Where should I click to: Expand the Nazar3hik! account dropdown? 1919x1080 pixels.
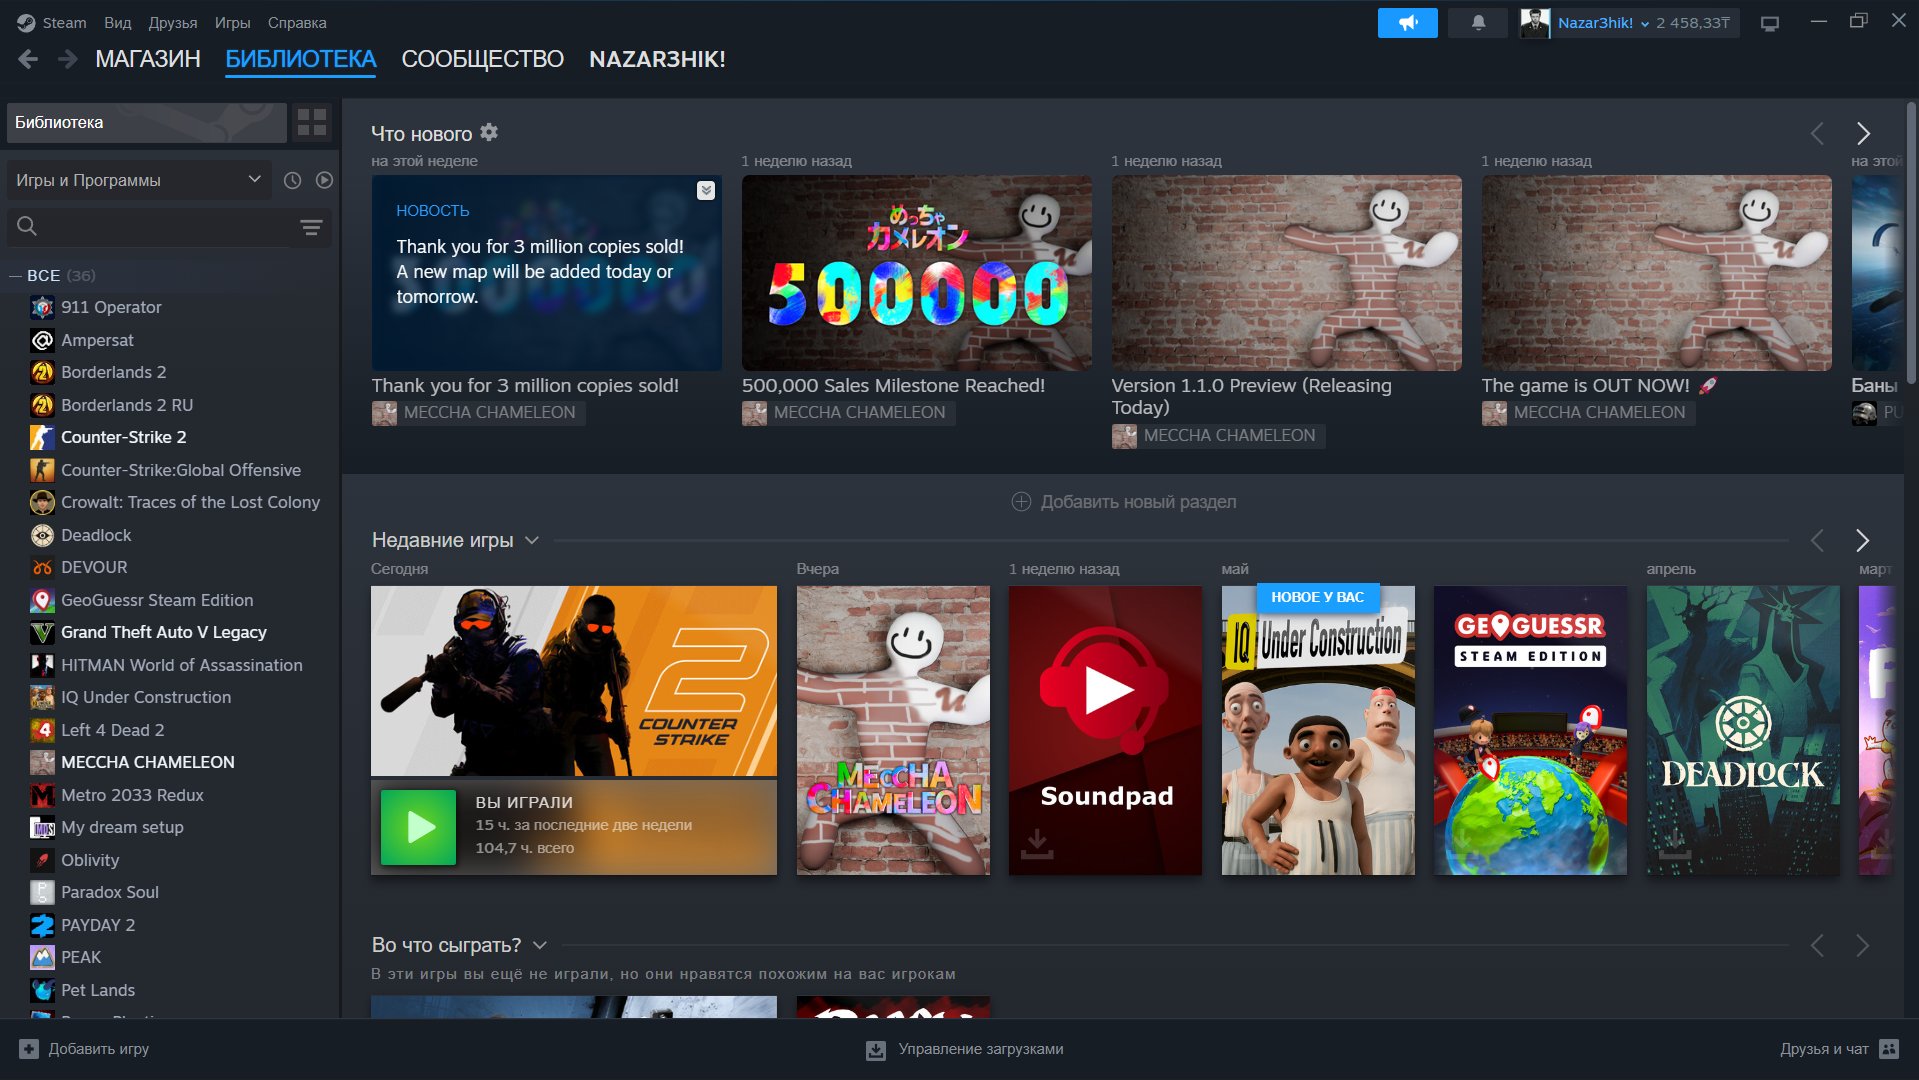pyautogui.click(x=1603, y=23)
